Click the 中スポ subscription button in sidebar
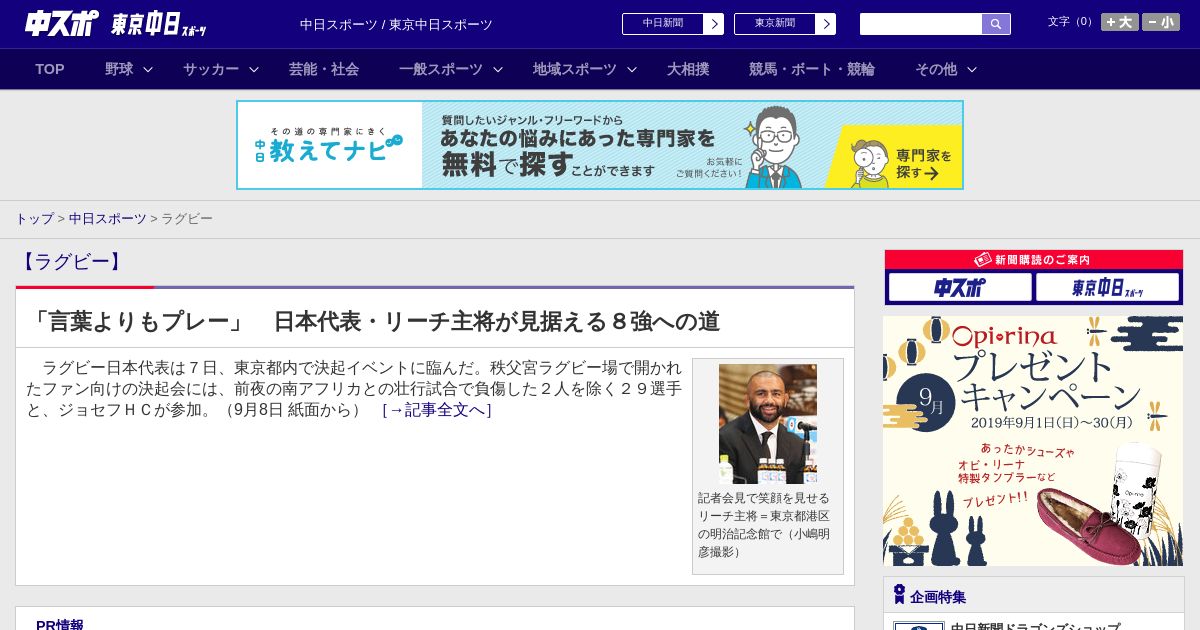 click(x=960, y=288)
